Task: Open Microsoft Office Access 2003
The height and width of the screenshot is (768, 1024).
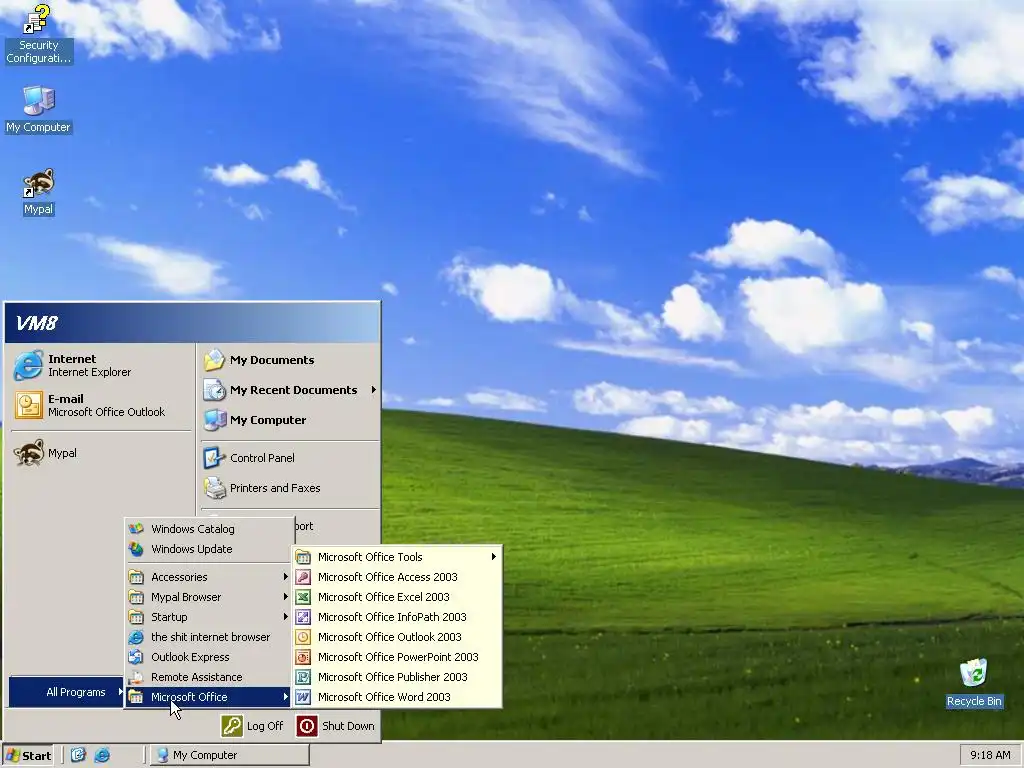Action: pos(396,577)
